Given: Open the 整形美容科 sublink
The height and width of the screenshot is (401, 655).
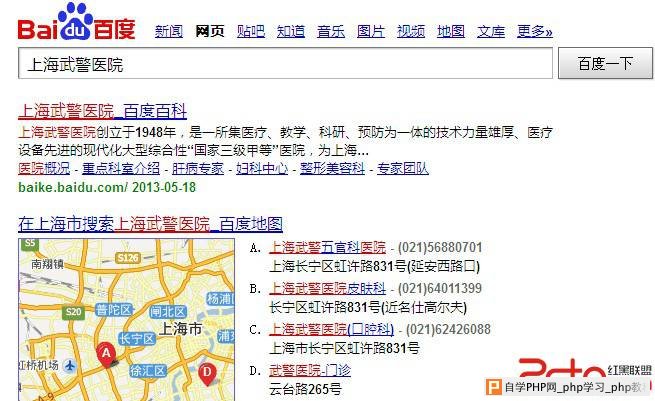Looking at the screenshot, I should (333, 168).
